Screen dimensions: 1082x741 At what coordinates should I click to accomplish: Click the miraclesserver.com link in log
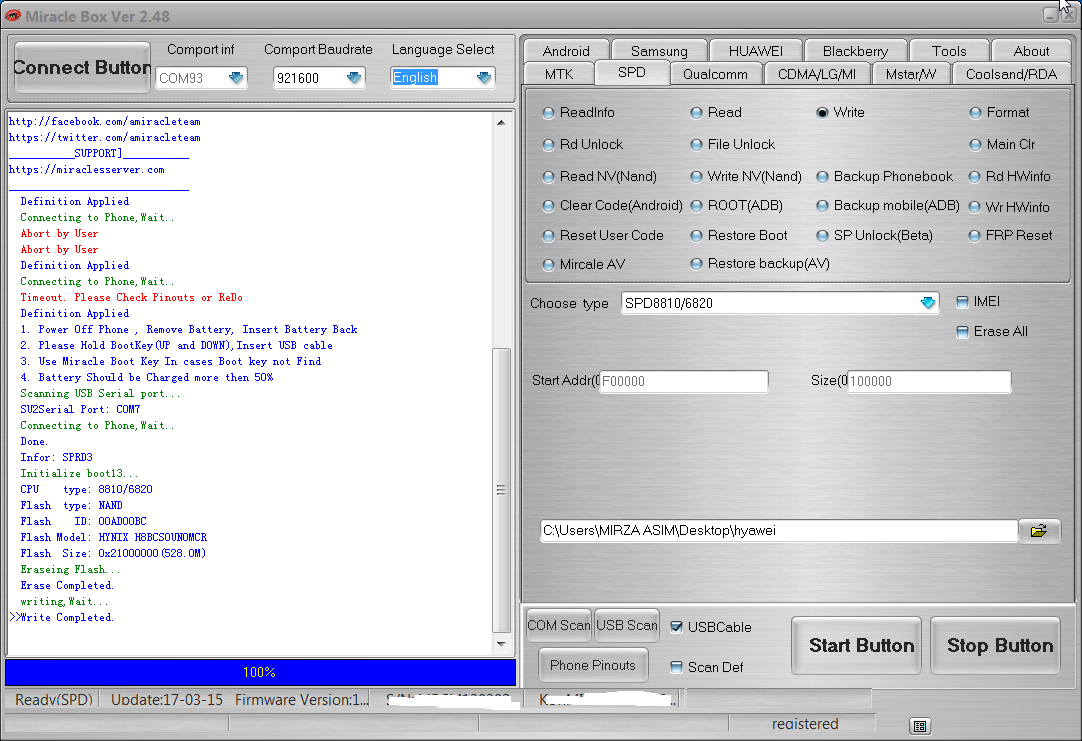[x=86, y=170]
